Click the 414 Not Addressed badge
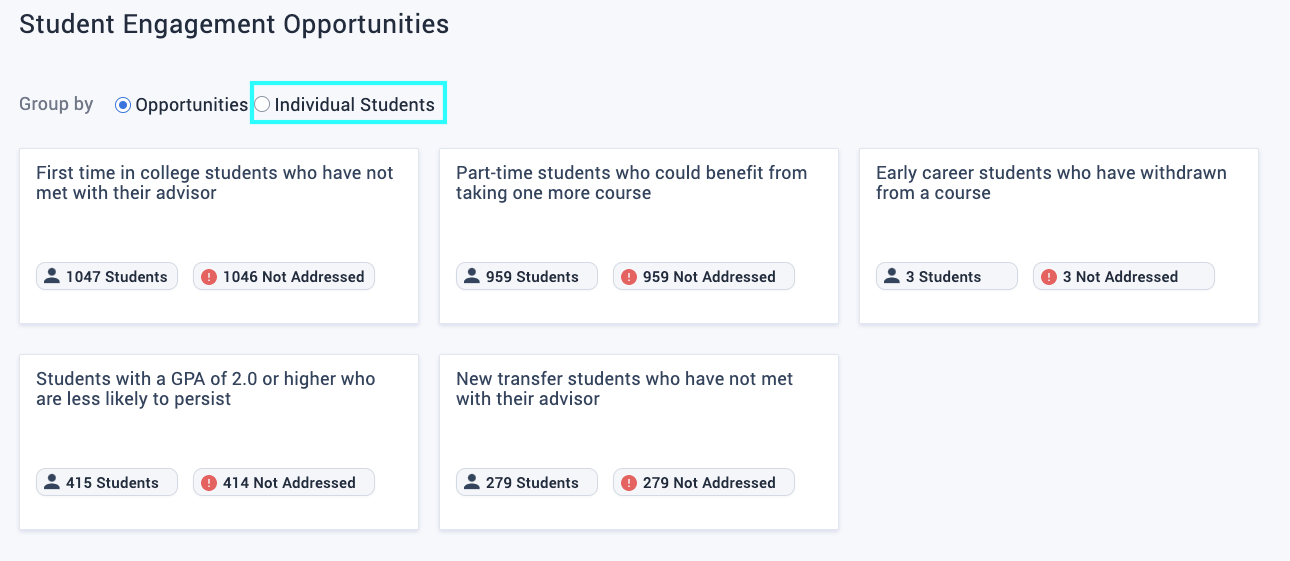Image resolution: width=1290 pixels, height=561 pixels. (284, 483)
